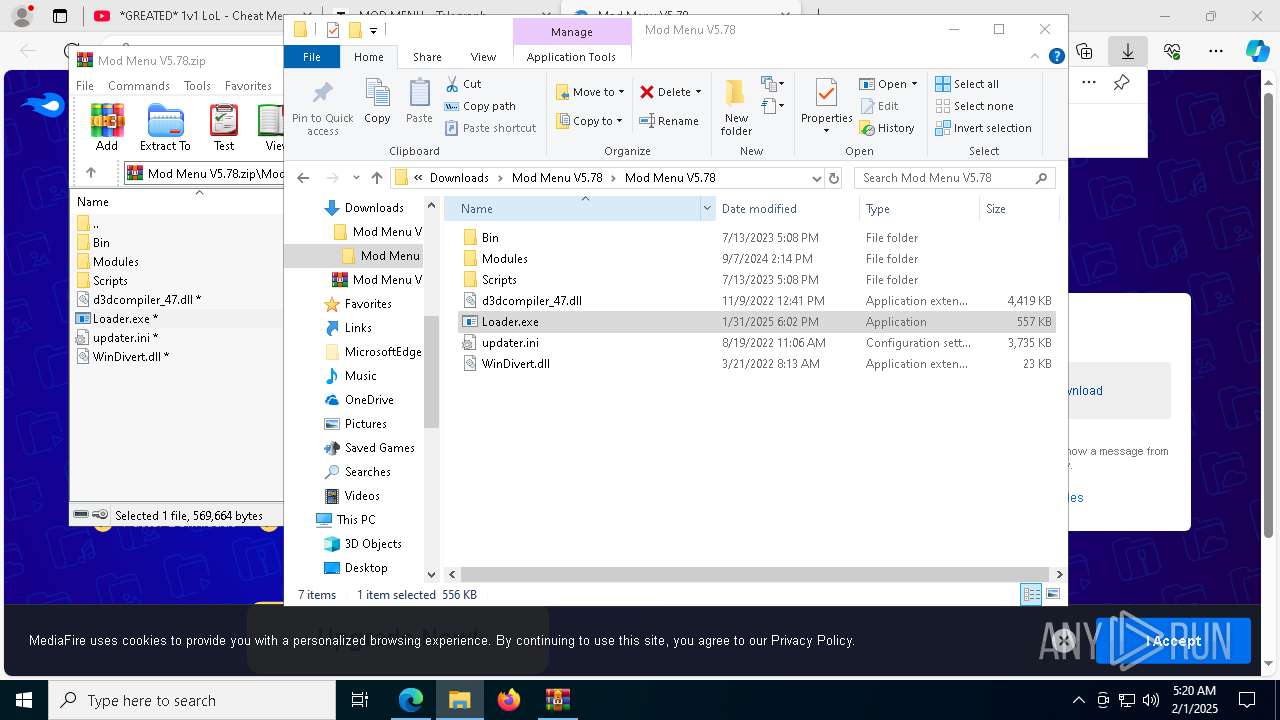The height and width of the screenshot is (720, 1280).
Task: Click History in Open group
Action: [x=887, y=128]
